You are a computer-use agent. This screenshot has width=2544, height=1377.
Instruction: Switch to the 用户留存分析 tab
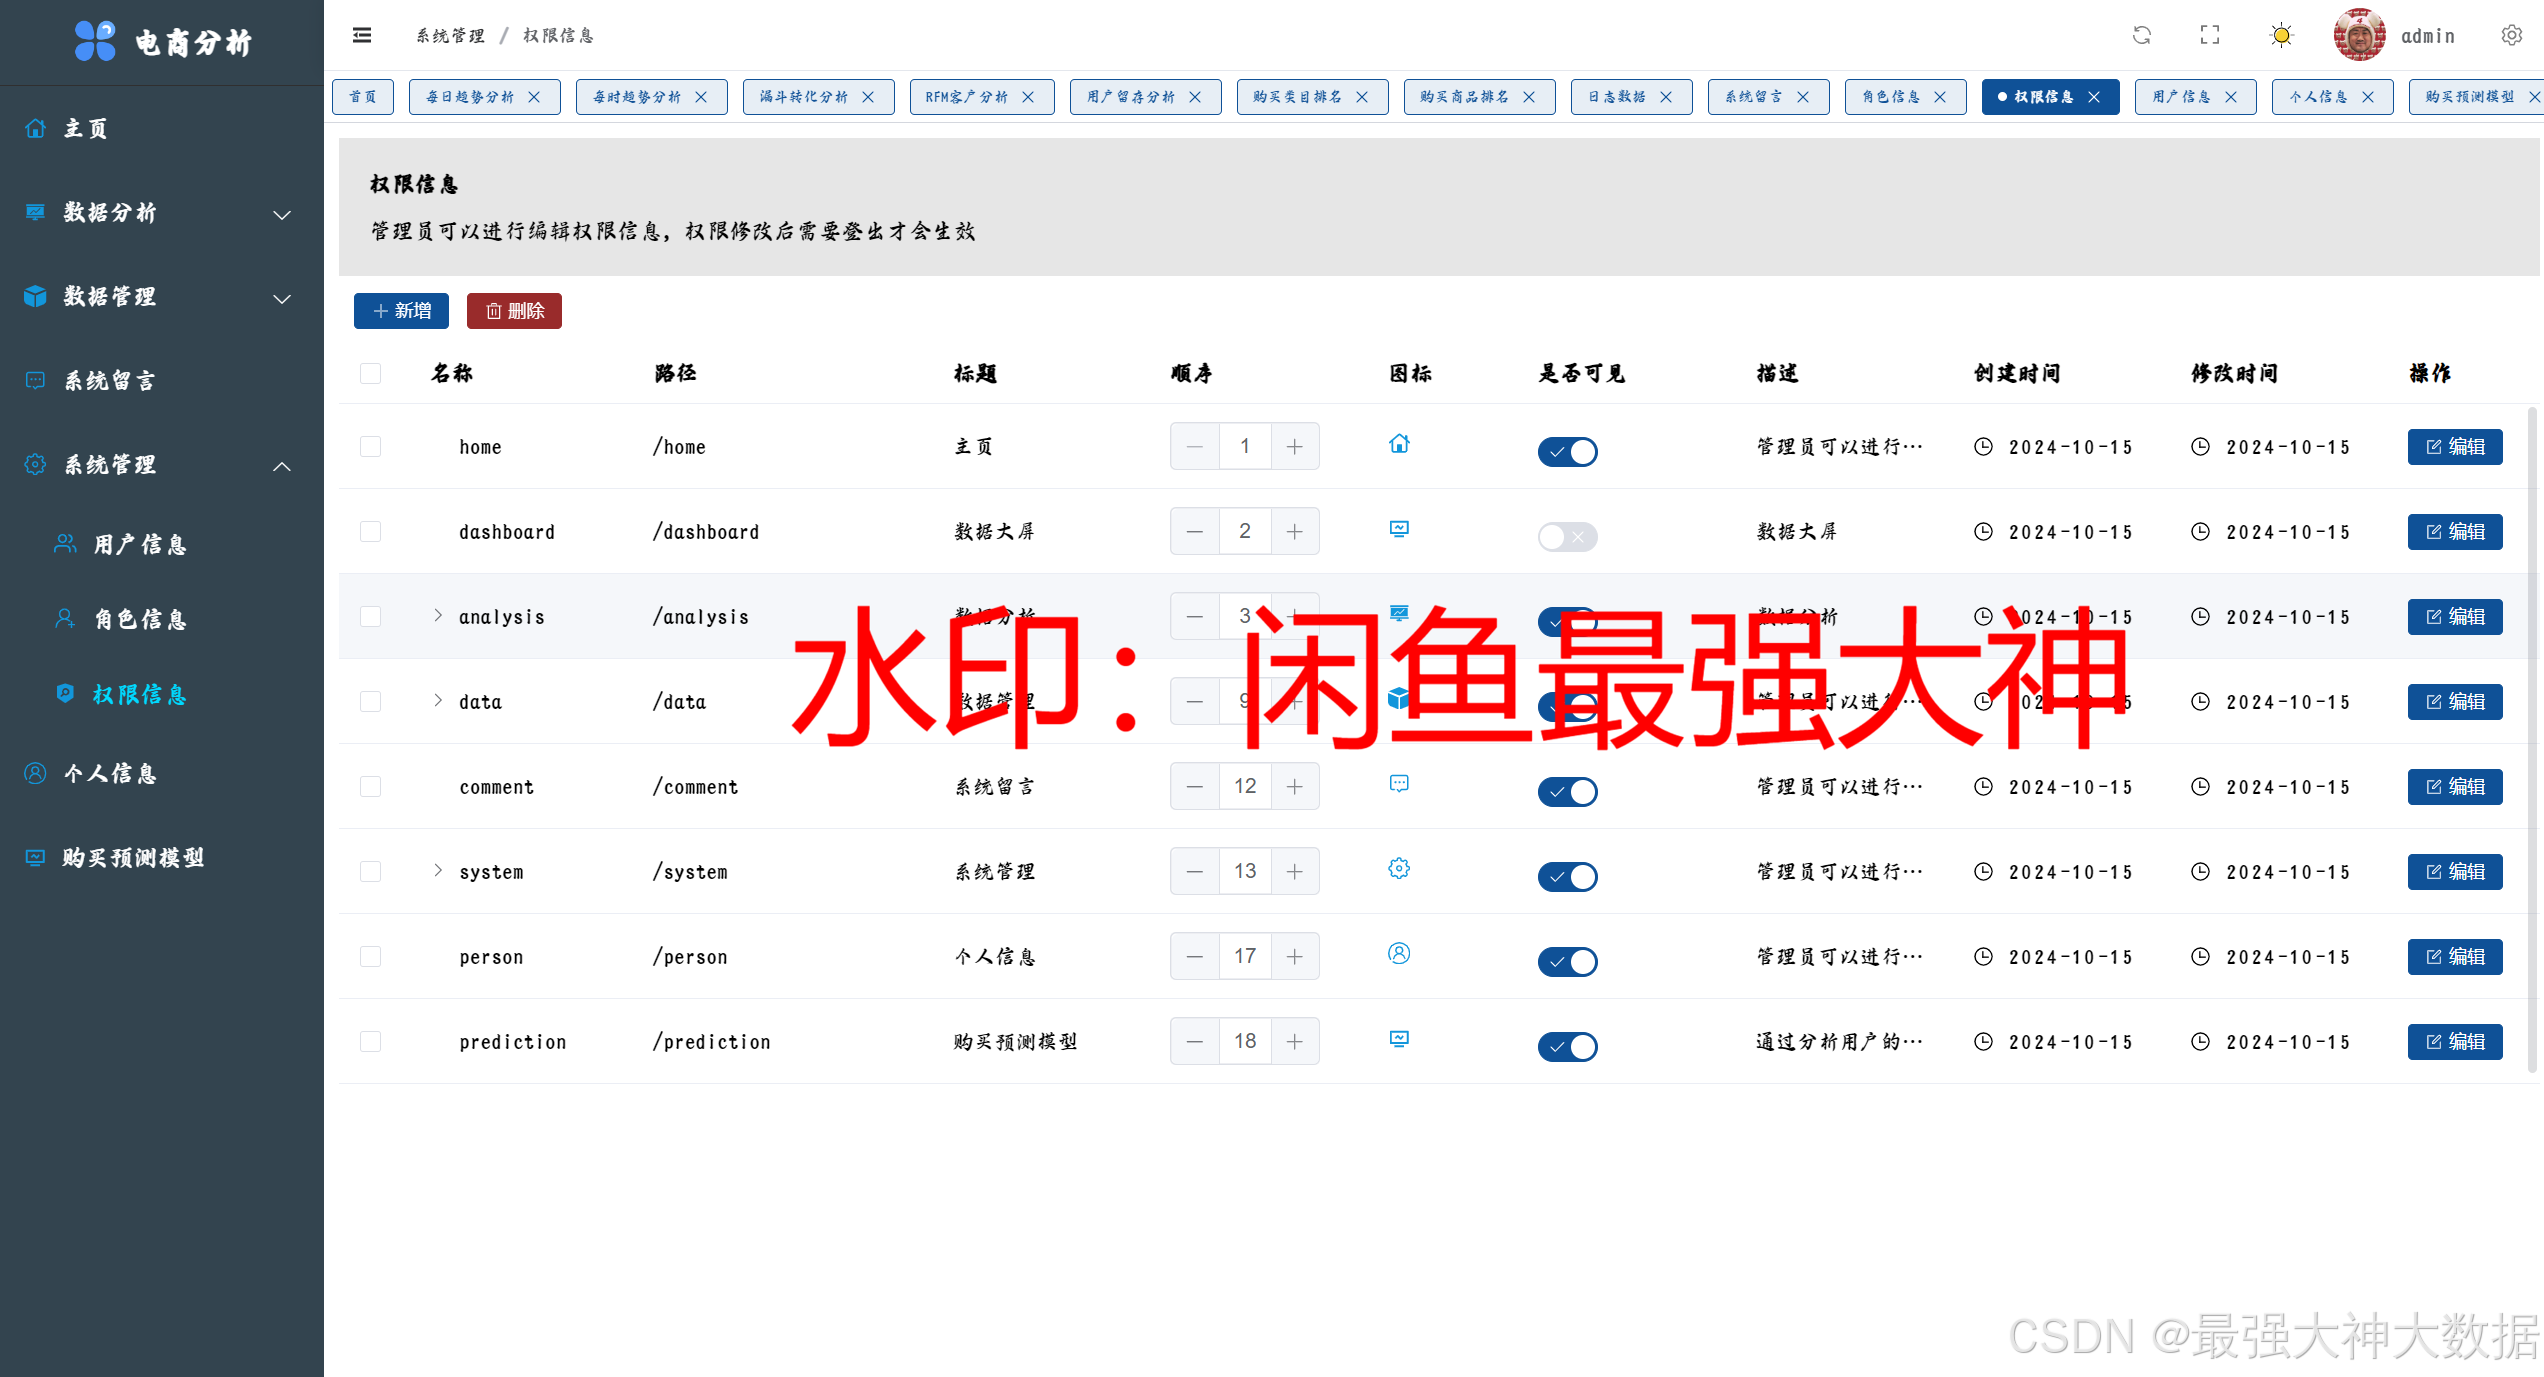[x=1131, y=97]
